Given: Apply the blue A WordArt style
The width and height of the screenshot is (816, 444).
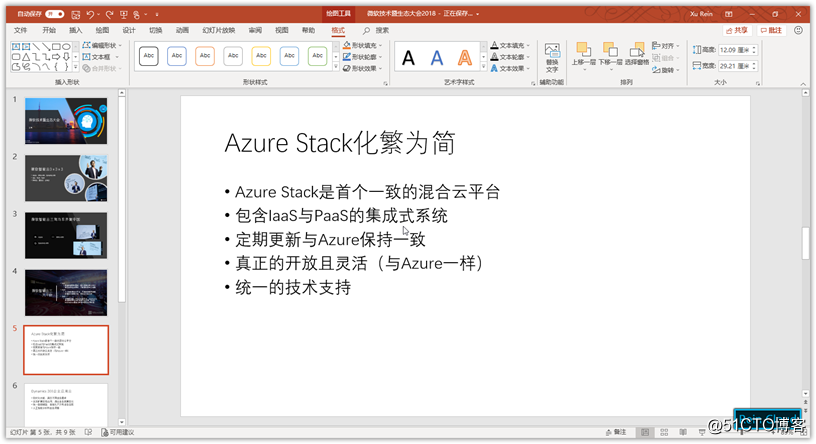Looking at the screenshot, I should [x=437, y=58].
